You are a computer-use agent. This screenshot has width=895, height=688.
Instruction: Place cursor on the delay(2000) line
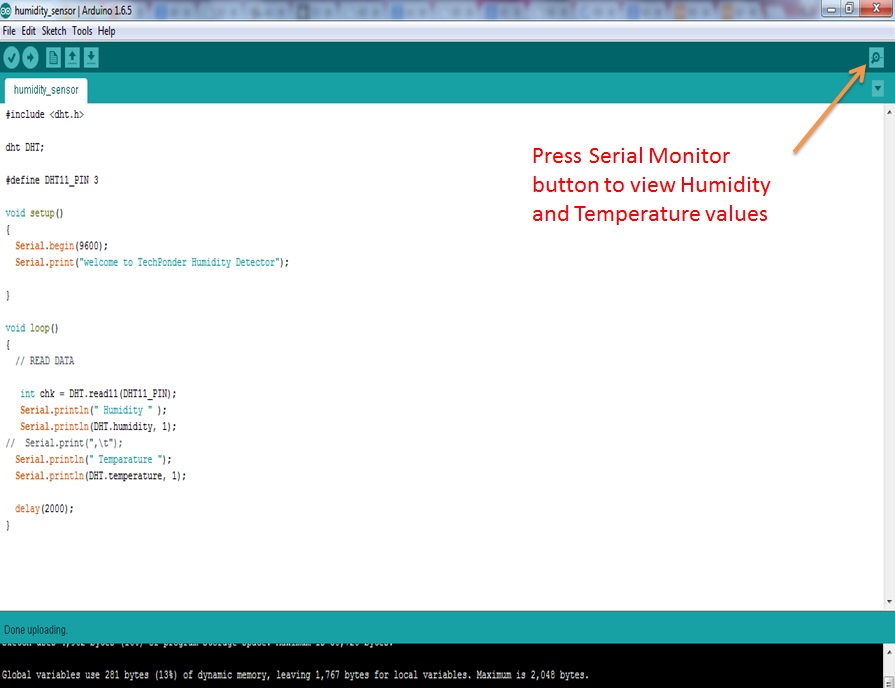click(45, 509)
